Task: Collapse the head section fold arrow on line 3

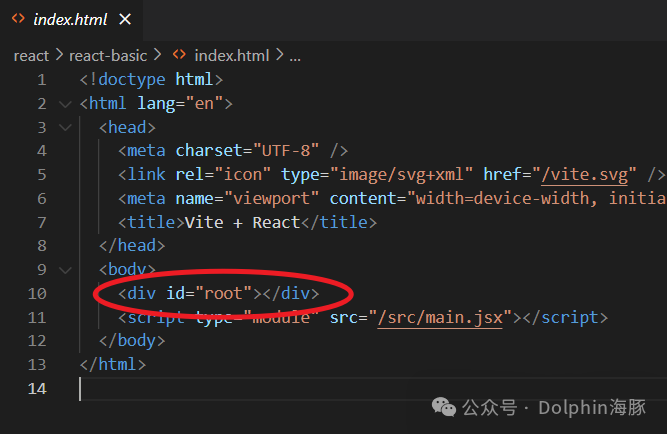Action: pyautogui.click(x=65, y=127)
